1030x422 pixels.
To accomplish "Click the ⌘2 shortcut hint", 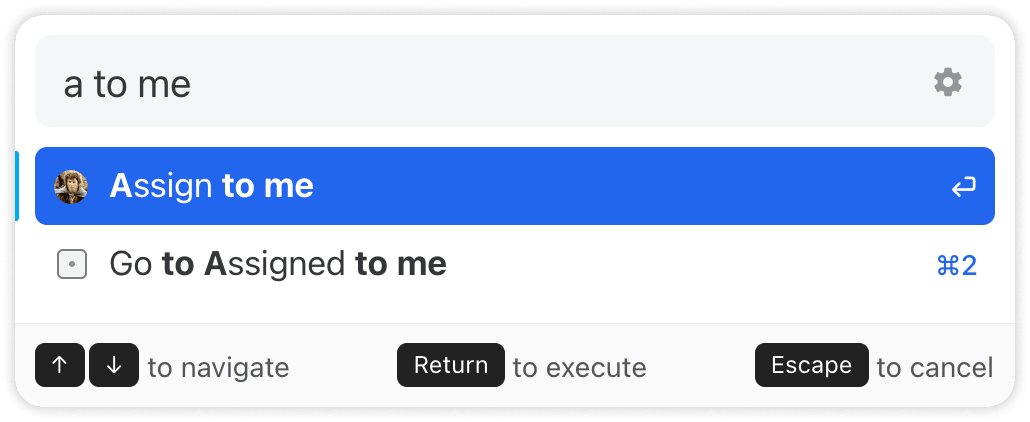I will [956, 265].
